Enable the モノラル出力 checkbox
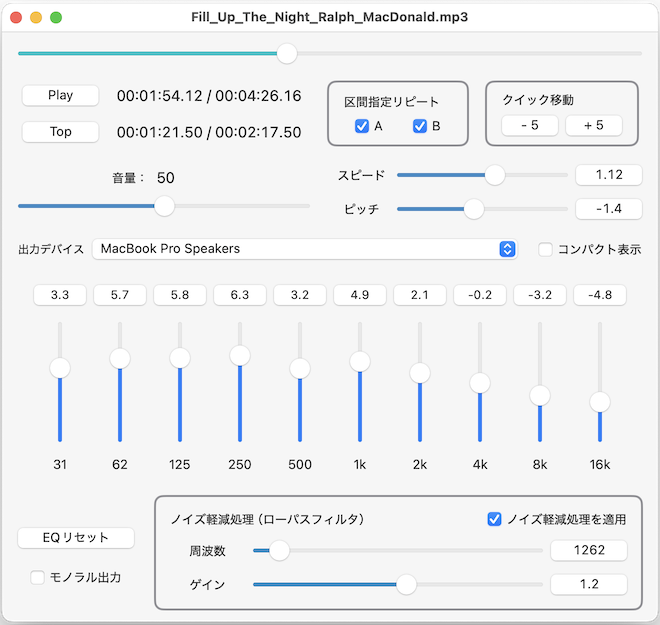This screenshot has width=660, height=625. click(38, 577)
